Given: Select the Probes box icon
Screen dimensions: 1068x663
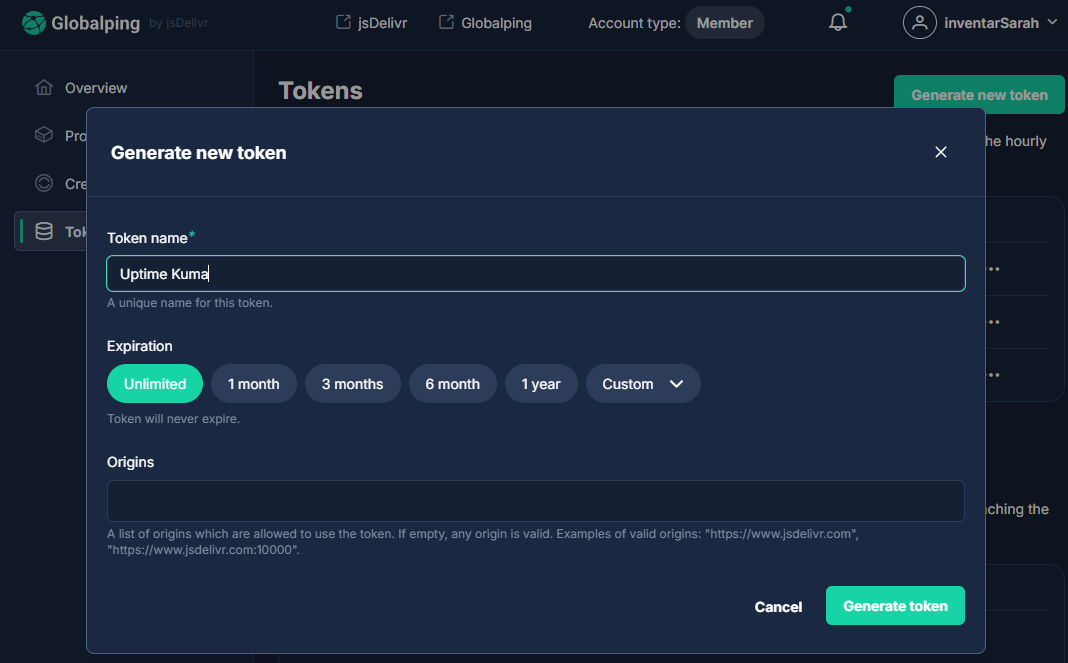Looking at the screenshot, I should (x=43, y=135).
